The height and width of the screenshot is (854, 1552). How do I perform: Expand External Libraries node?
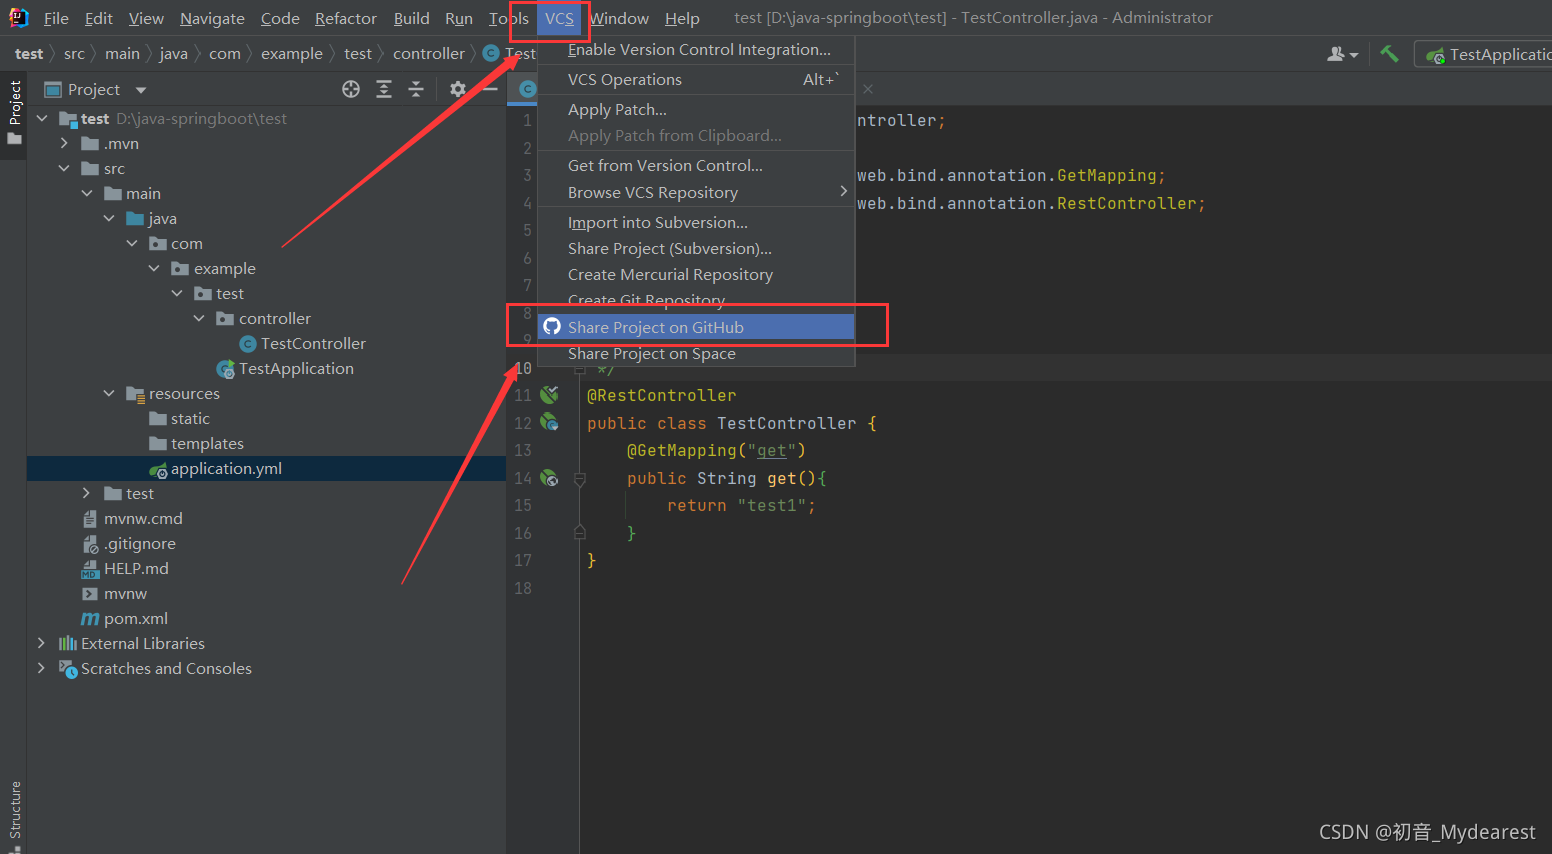[41, 643]
